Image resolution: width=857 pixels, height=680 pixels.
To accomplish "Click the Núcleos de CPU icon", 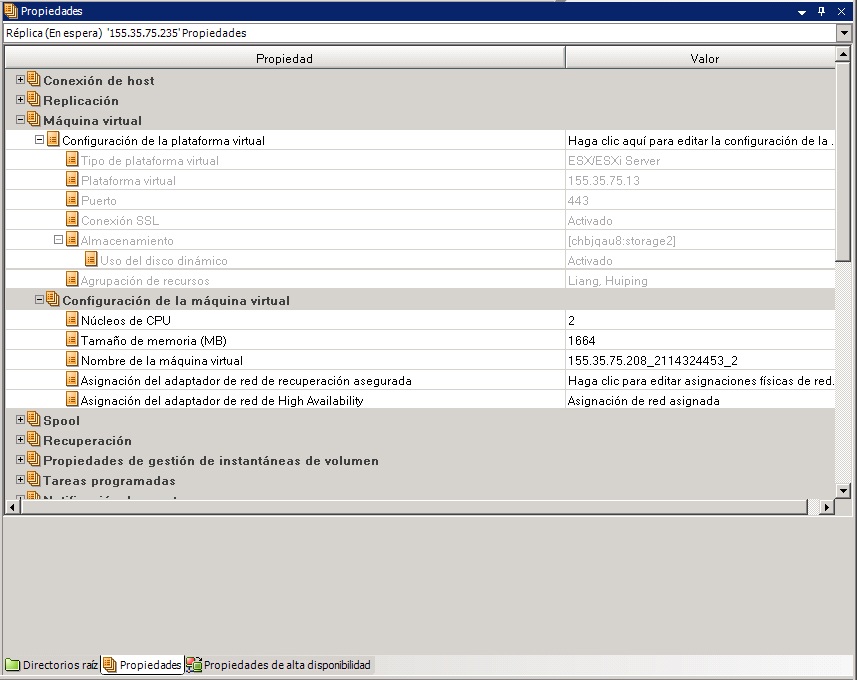I will point(72,319).
